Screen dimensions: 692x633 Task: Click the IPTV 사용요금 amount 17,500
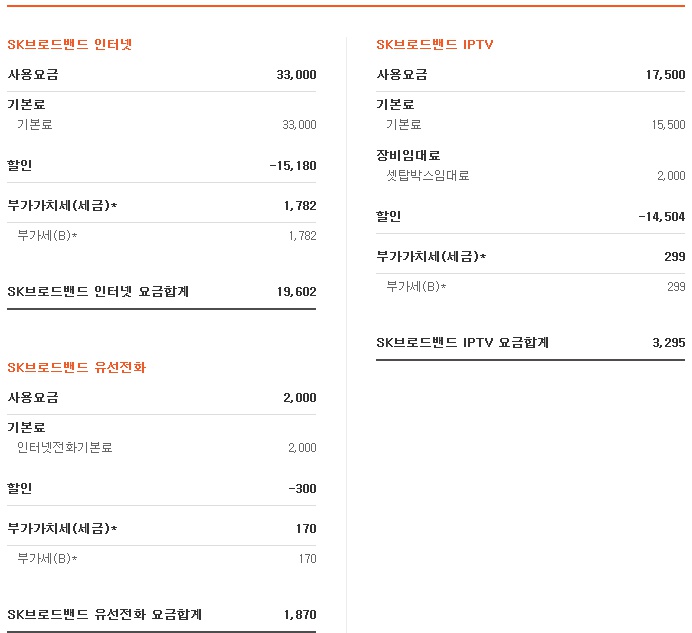(665, 75)
